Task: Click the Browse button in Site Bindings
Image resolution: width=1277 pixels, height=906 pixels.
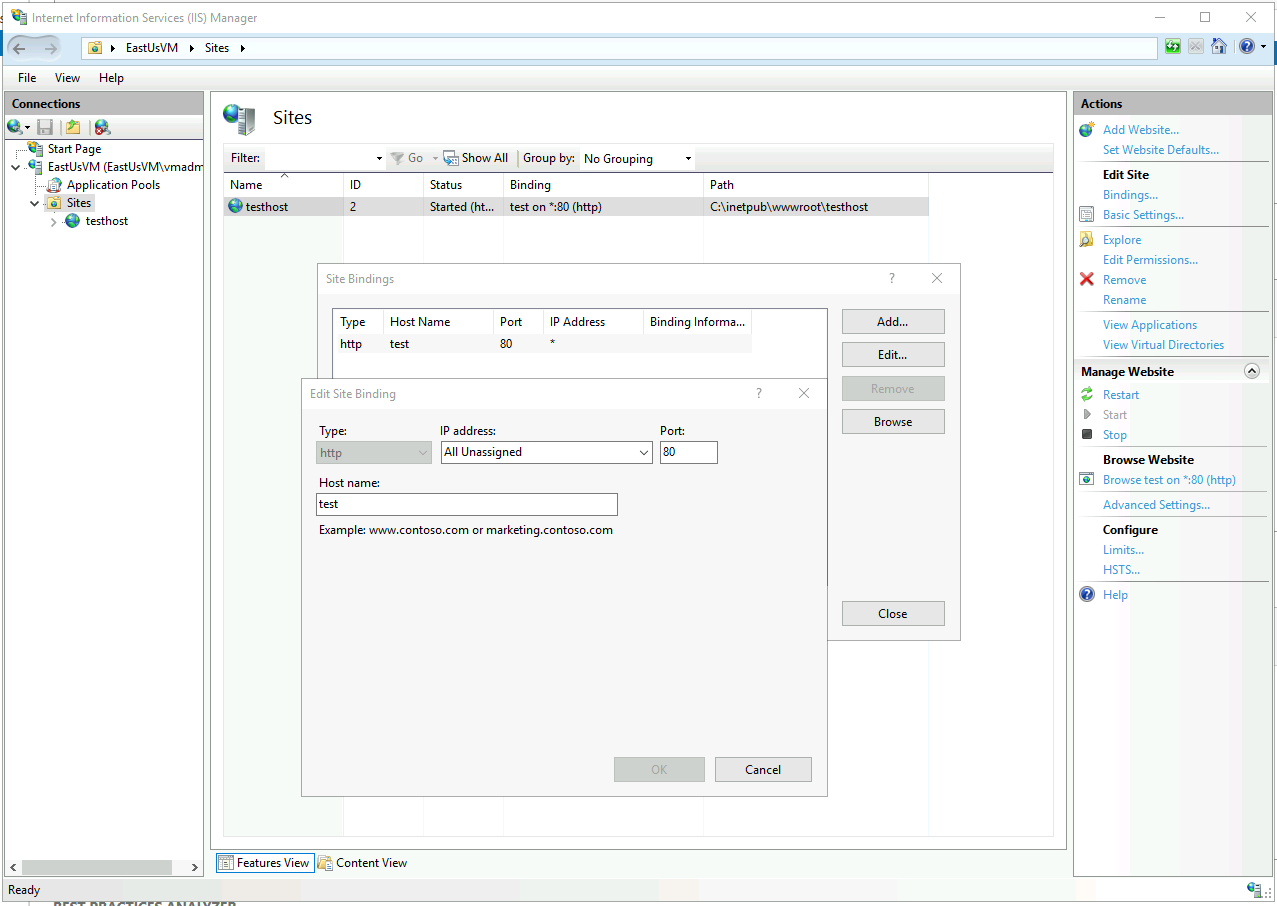Action: click(x=893, y=422)
